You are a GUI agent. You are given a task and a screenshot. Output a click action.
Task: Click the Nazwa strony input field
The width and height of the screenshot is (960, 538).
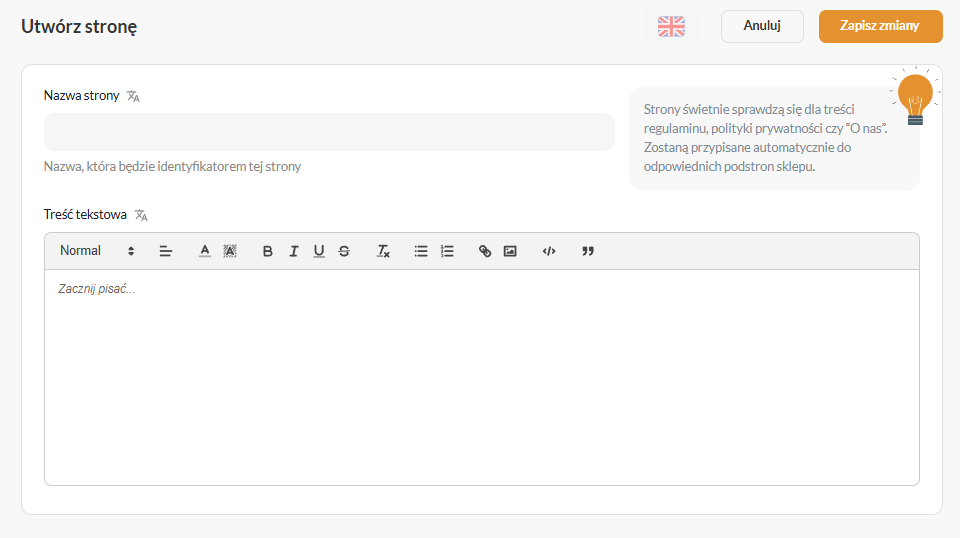pyautogui.click(x=329, y=132)
